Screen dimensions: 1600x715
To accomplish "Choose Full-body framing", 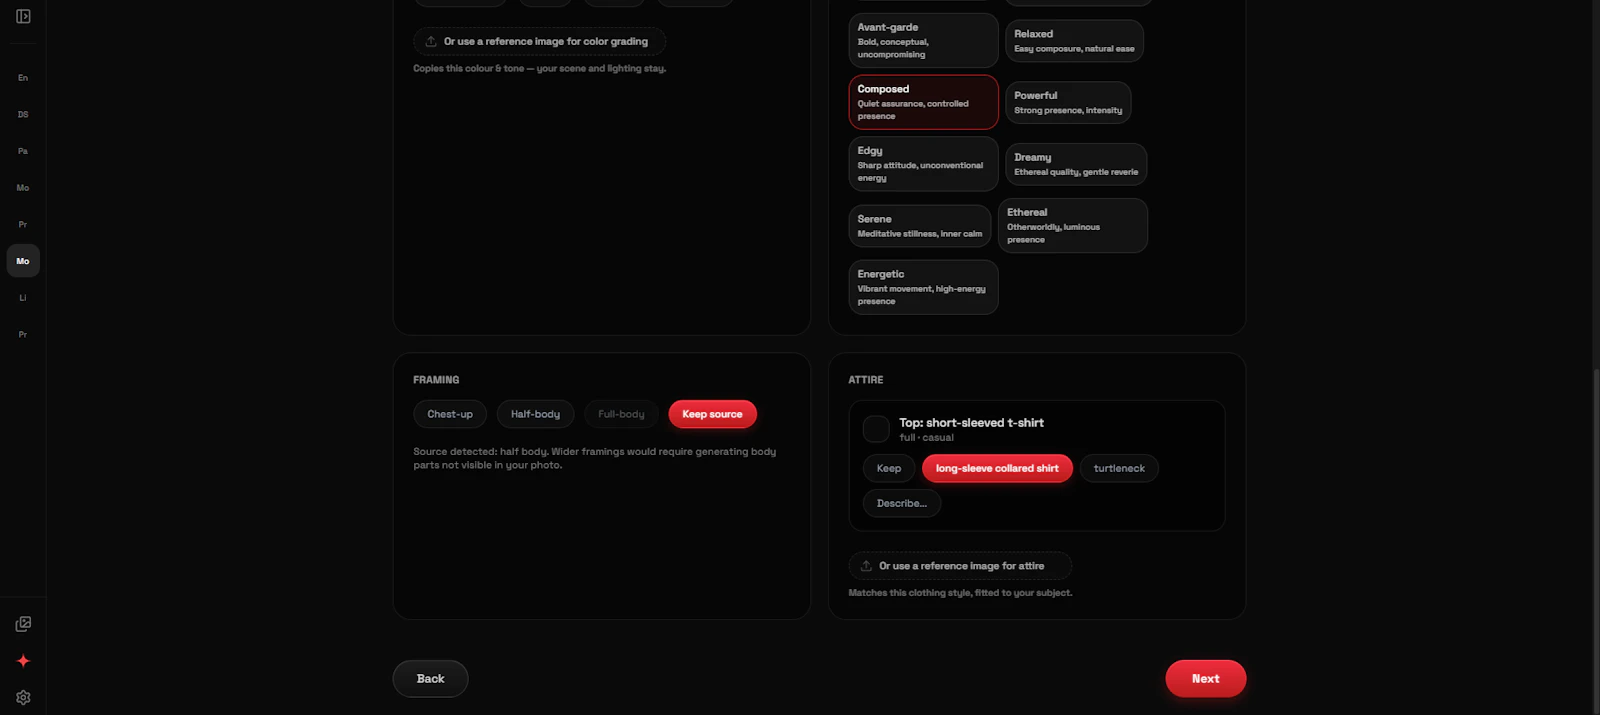I will click(621, 414).
